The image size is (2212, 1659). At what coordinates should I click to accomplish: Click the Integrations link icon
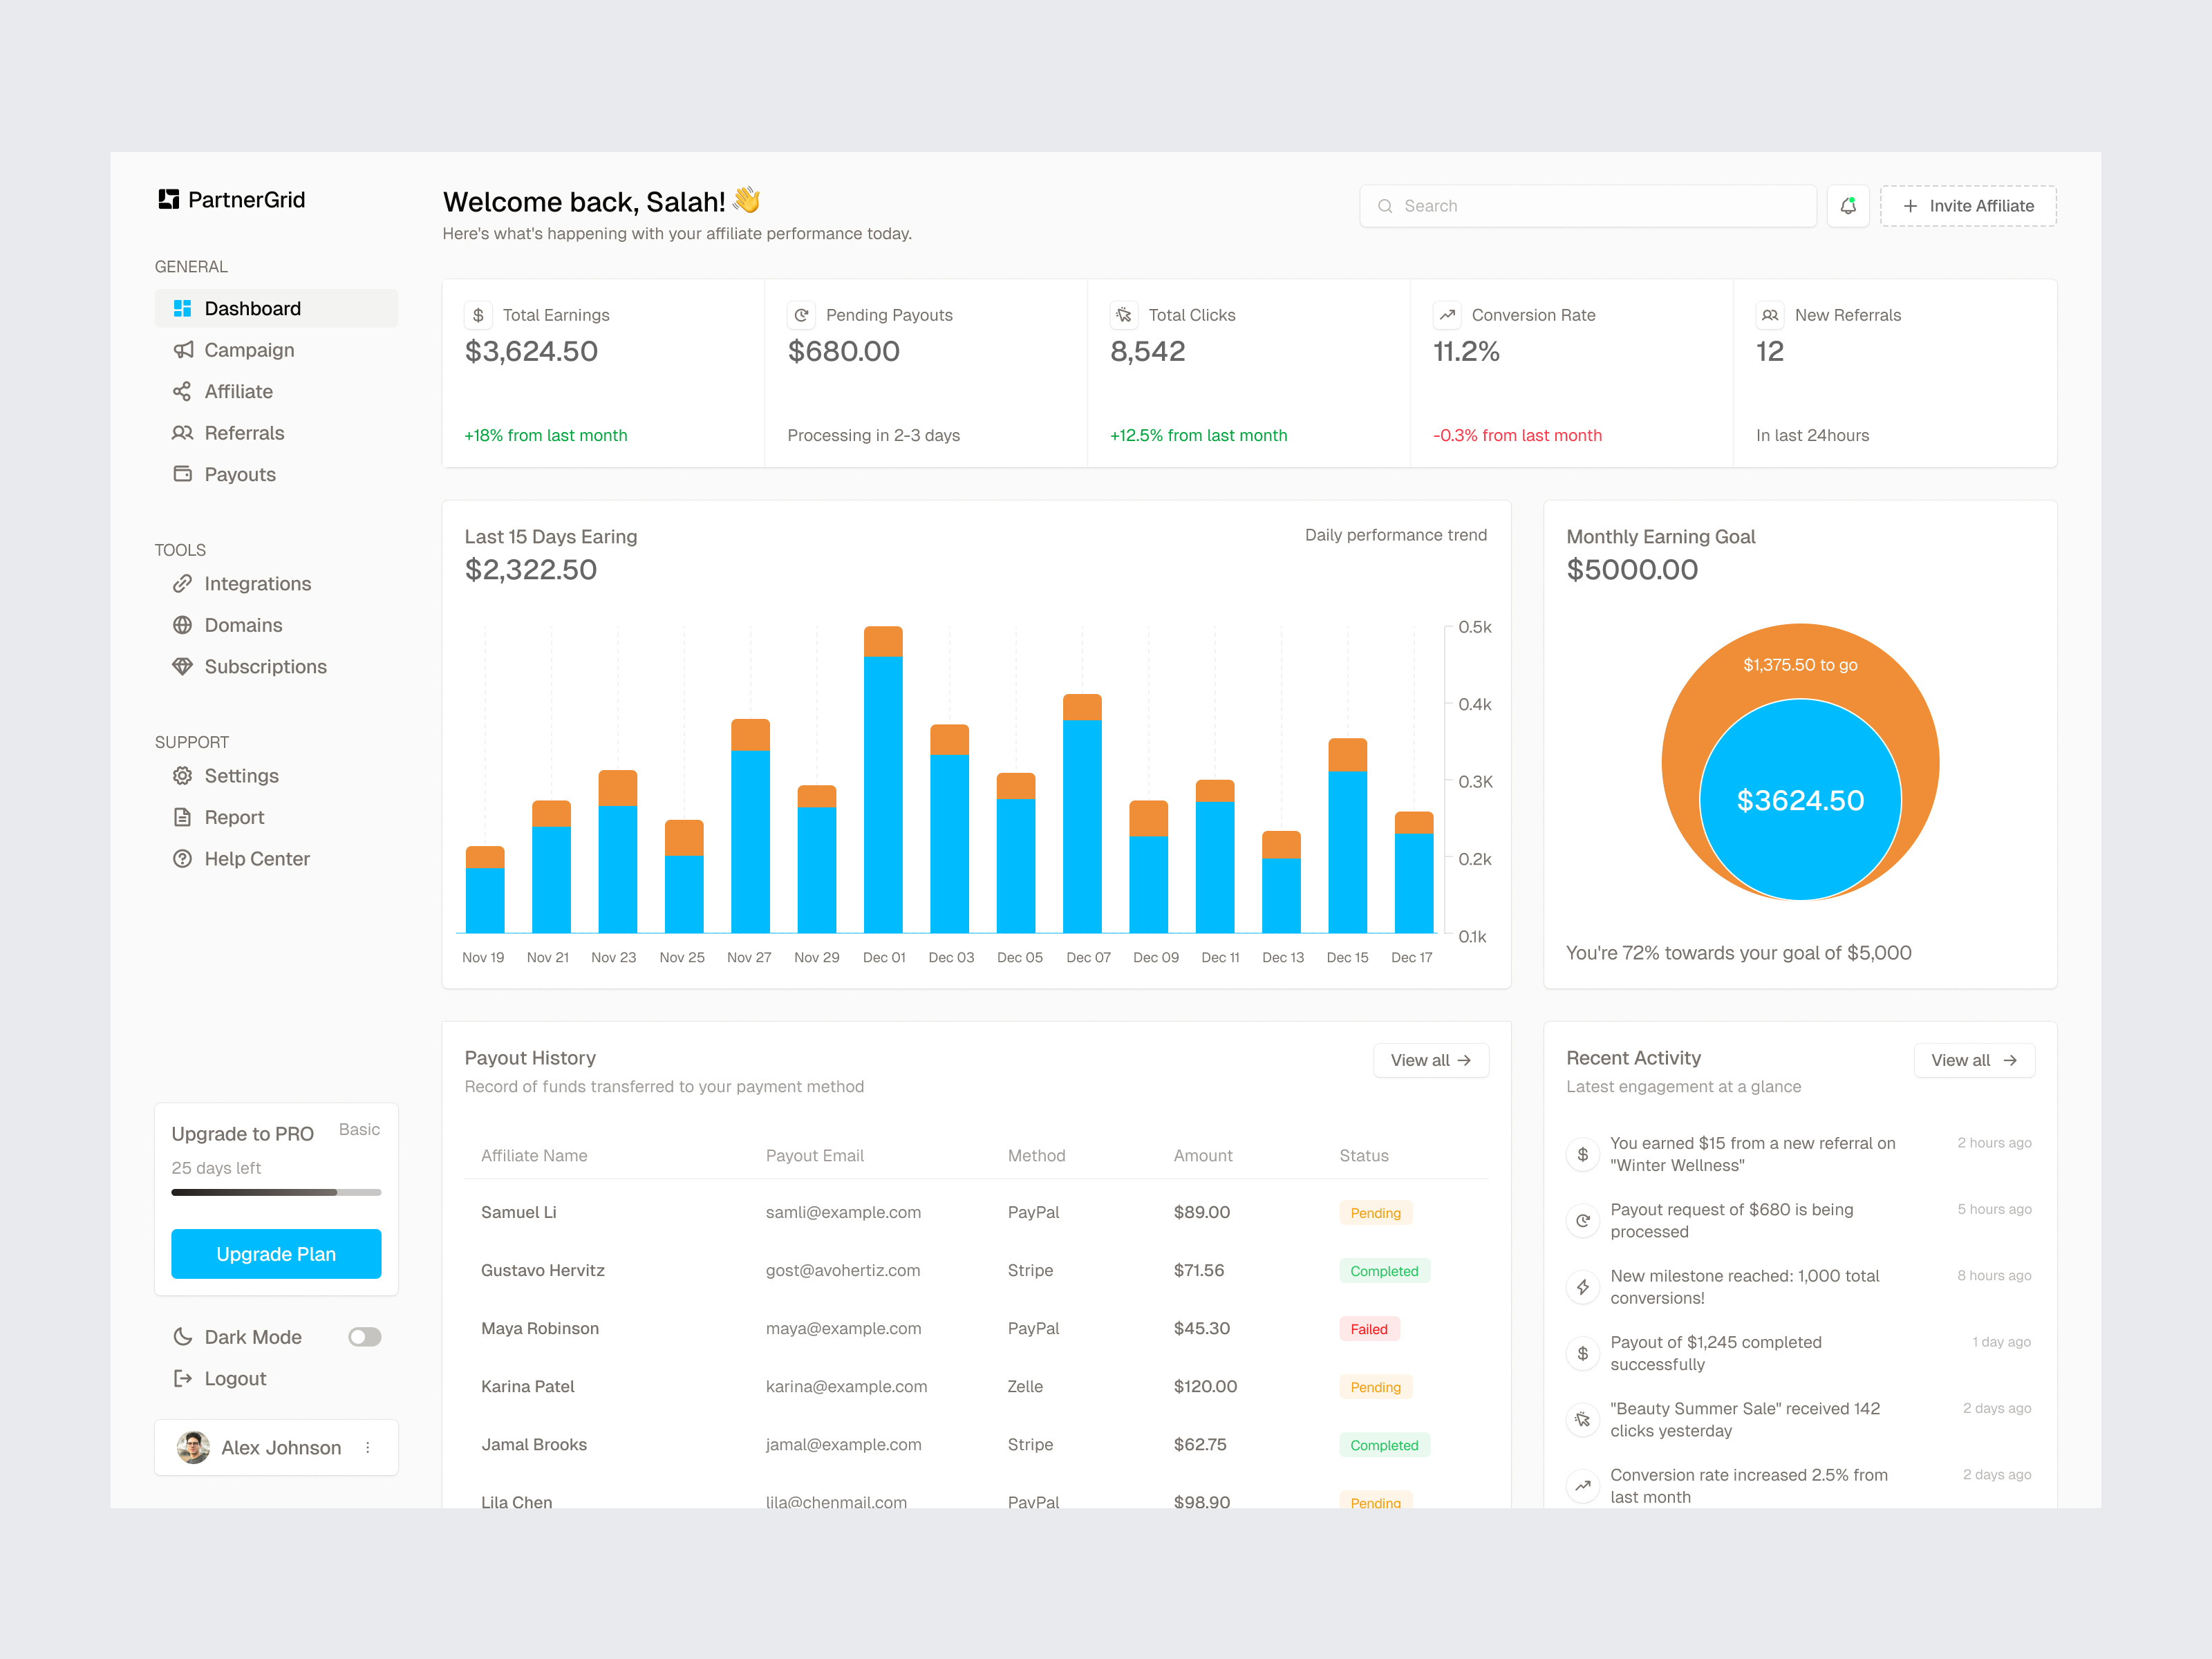click(x=183, y=583)
